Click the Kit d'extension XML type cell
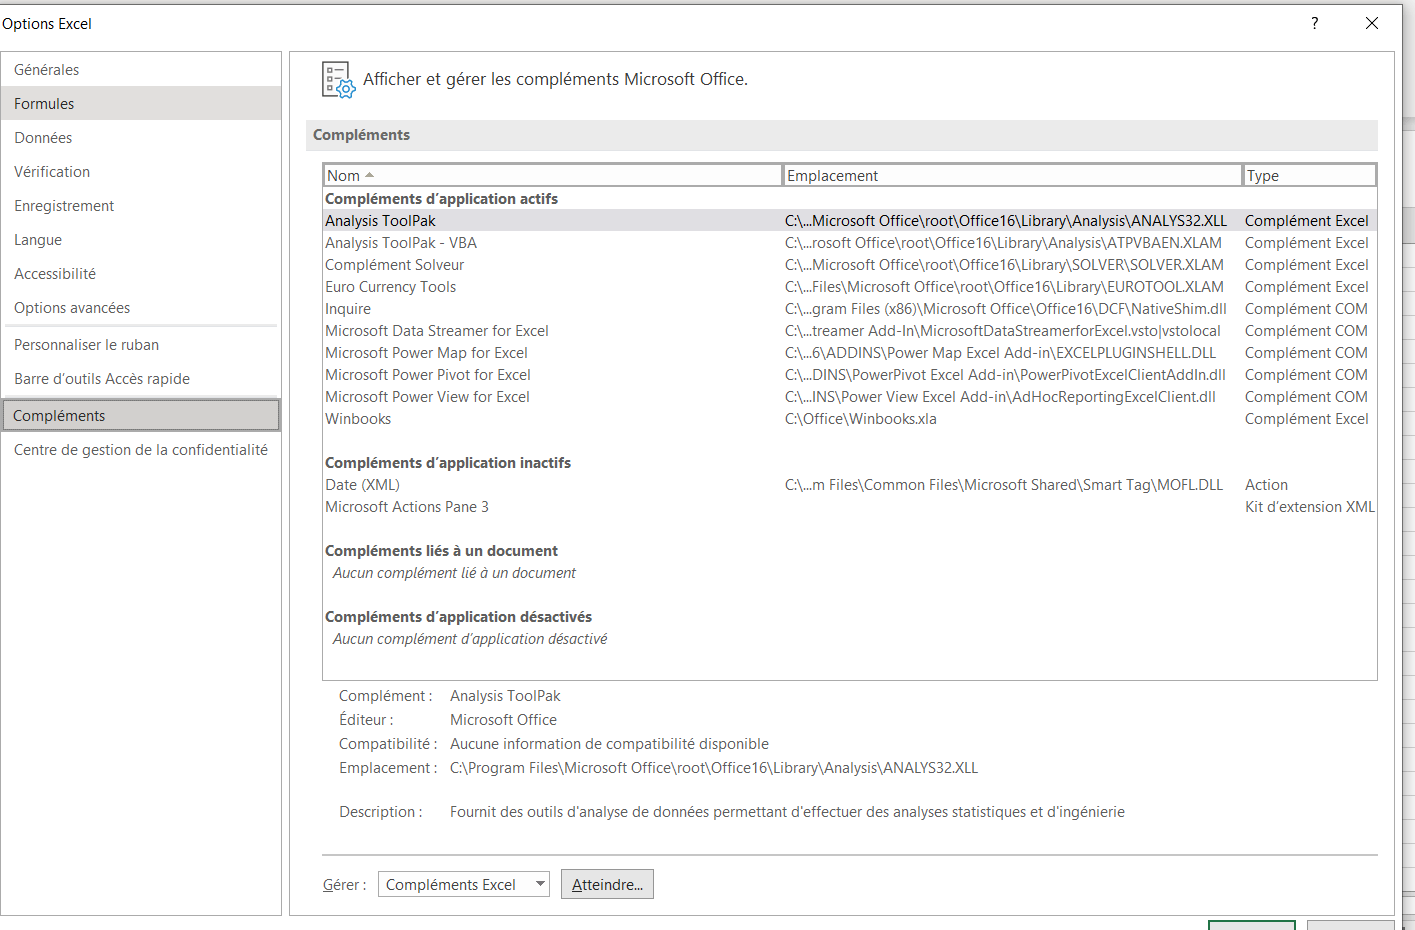Viewport: 1415px width, 930px height. [1310, 507]
